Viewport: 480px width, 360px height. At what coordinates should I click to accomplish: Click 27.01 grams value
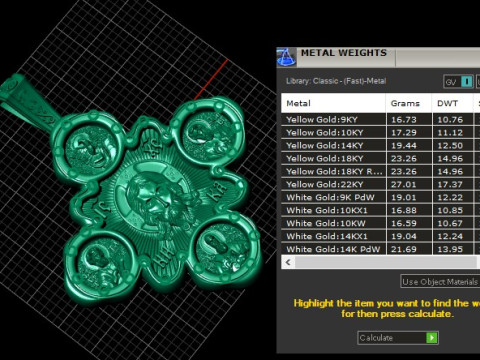[x=403, y=184]
